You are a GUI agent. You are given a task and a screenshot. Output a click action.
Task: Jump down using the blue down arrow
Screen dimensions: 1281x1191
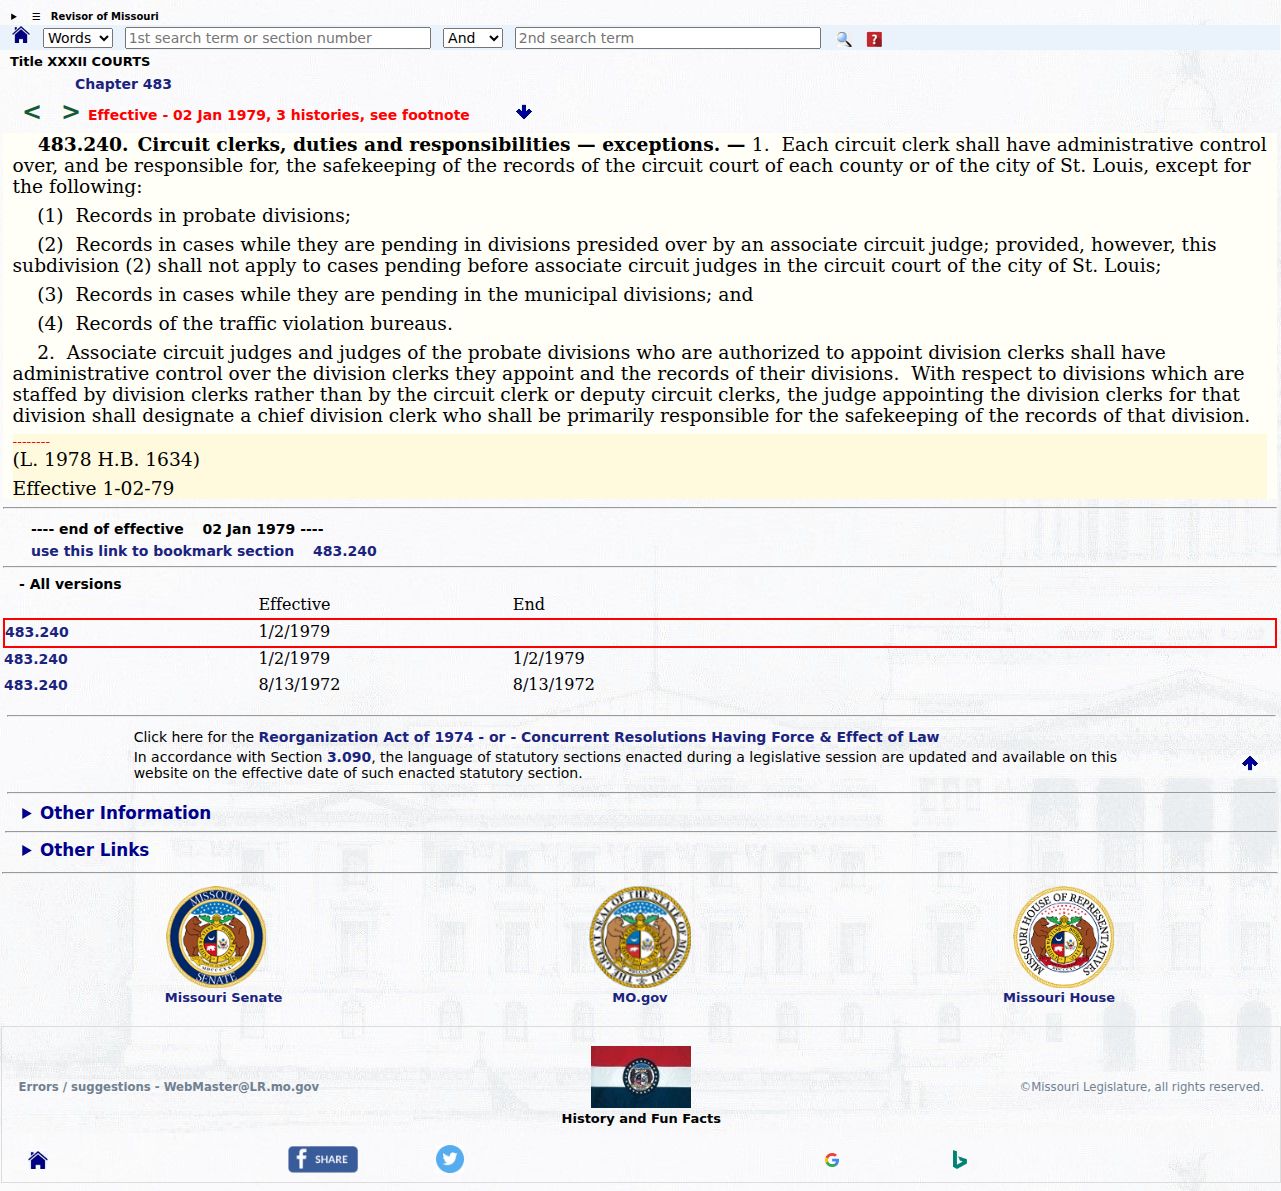(x=524, y=113)
